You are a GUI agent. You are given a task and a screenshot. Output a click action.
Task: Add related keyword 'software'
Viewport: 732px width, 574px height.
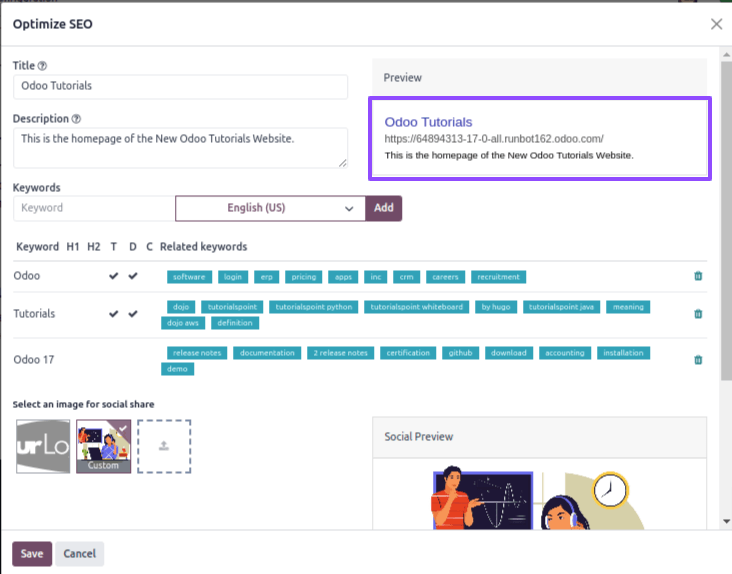(189, 277)
